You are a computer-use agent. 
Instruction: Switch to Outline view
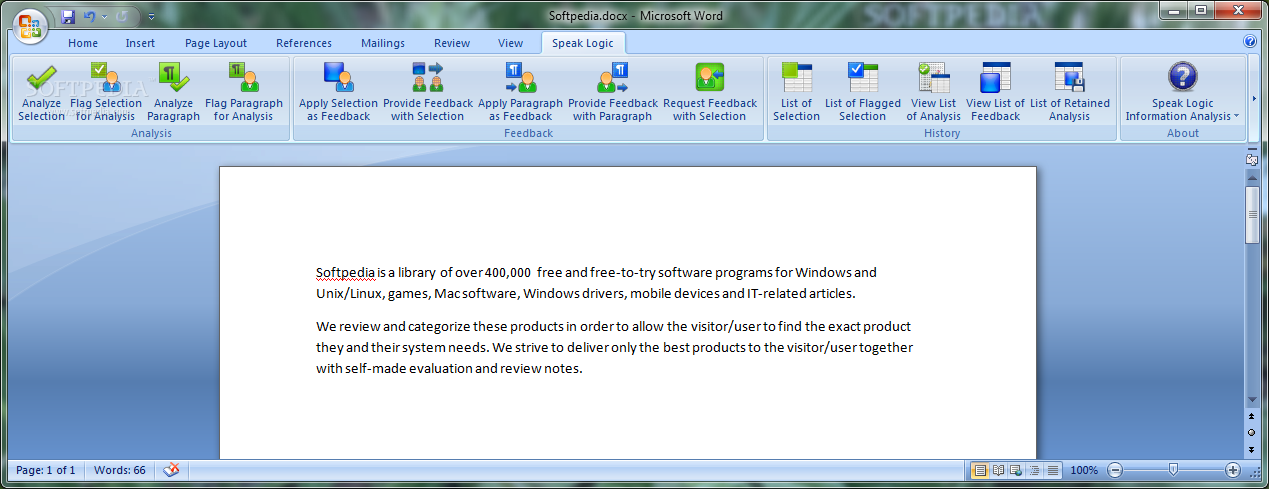tap(1034, 470)
